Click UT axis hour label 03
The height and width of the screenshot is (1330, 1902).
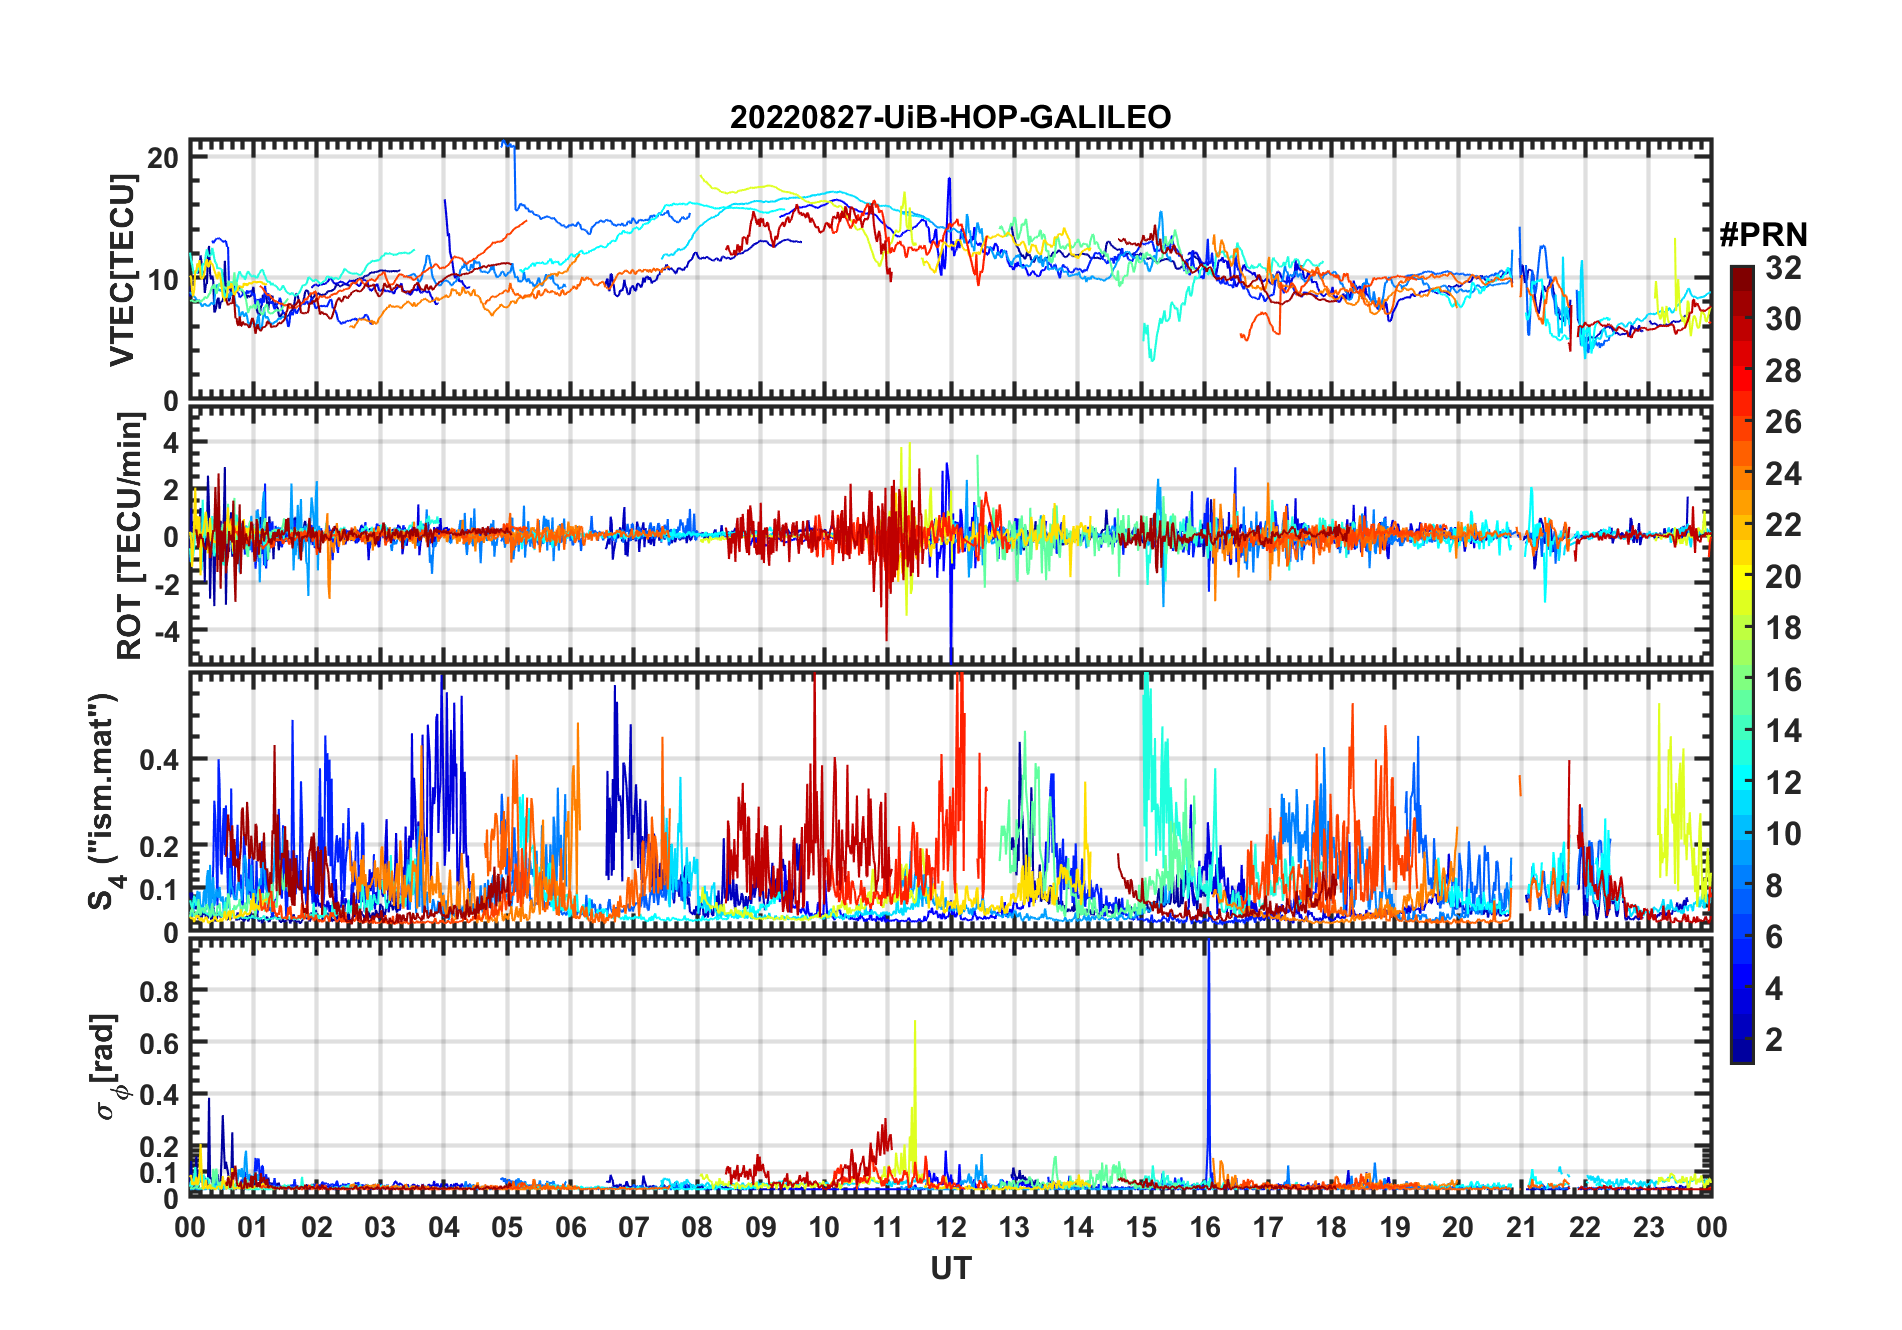380,1227
